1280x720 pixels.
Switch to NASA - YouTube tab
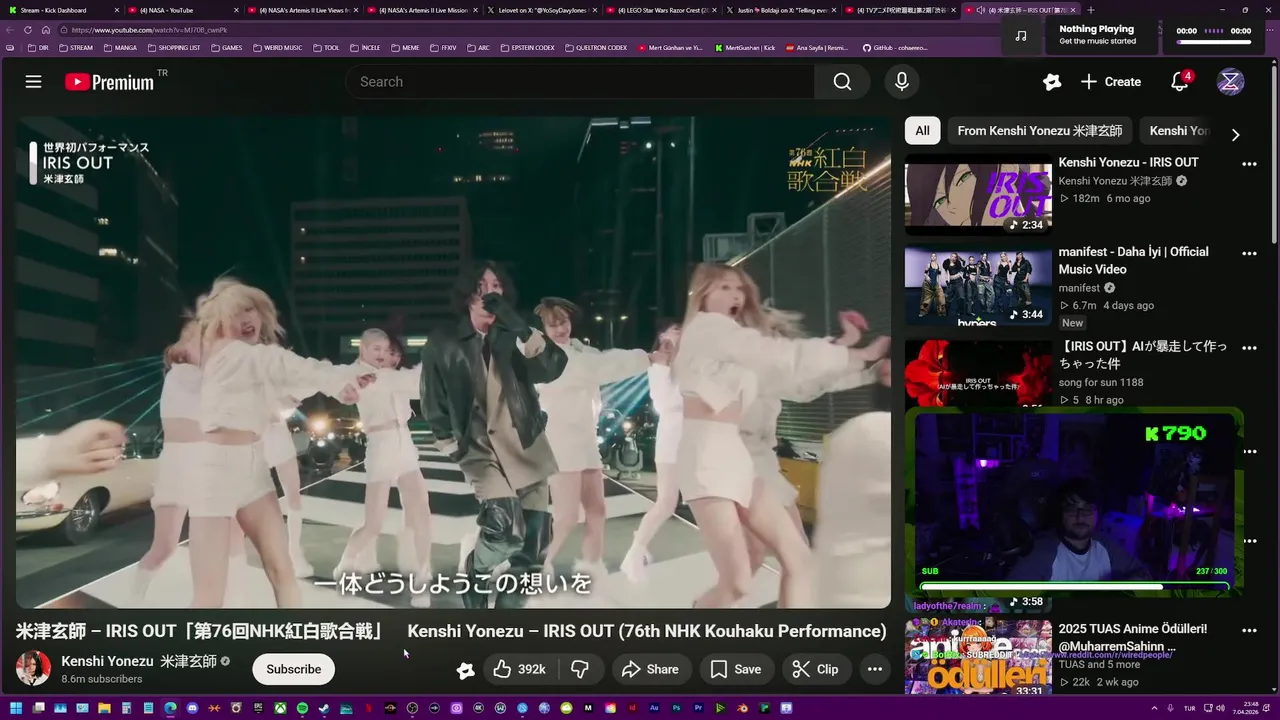coord(181,10)
